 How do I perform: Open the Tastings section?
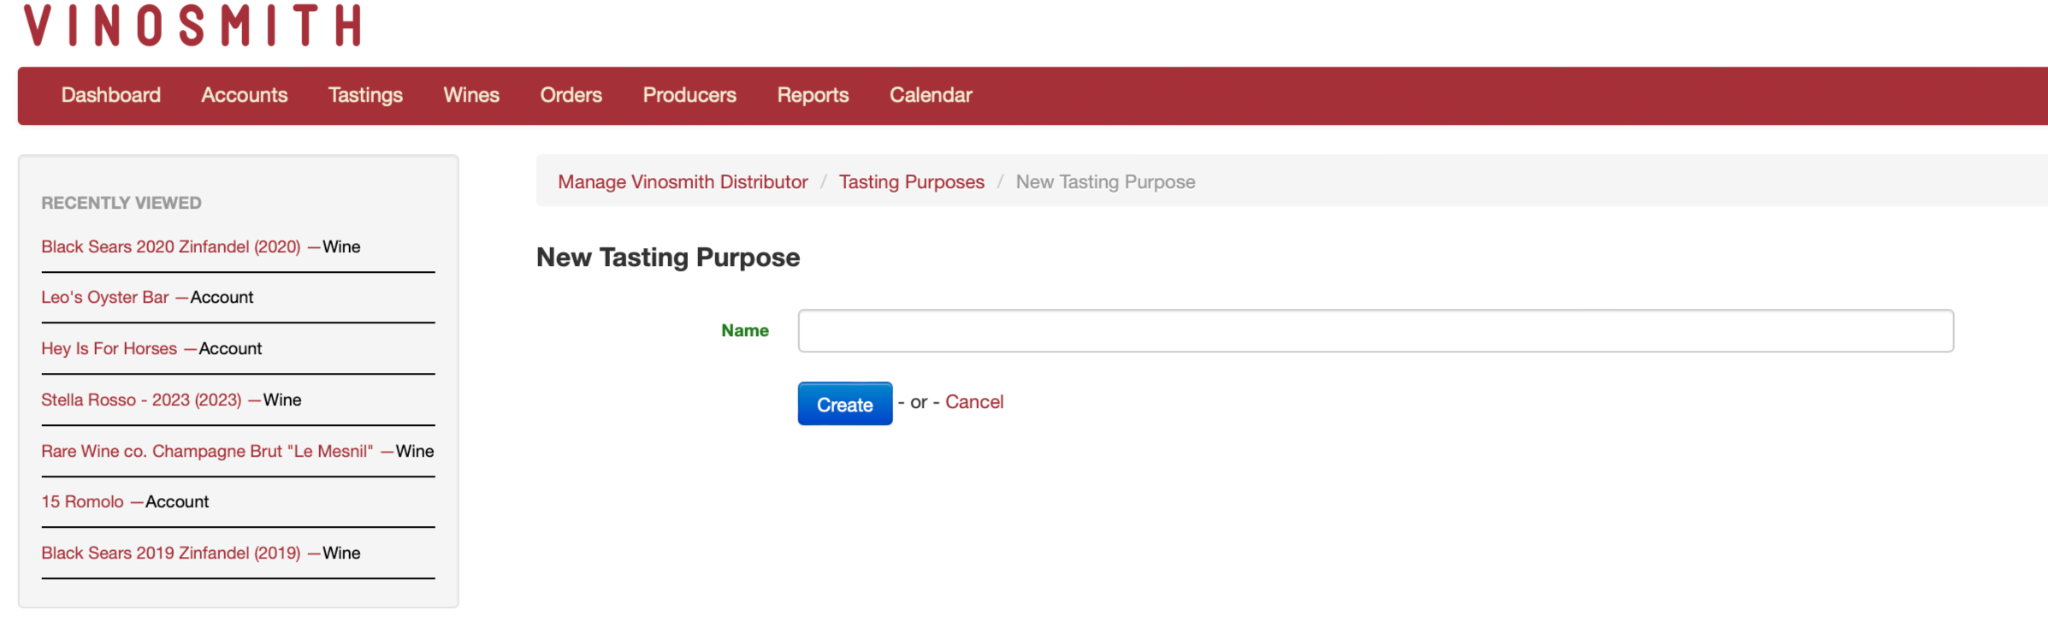pos(365,95)
